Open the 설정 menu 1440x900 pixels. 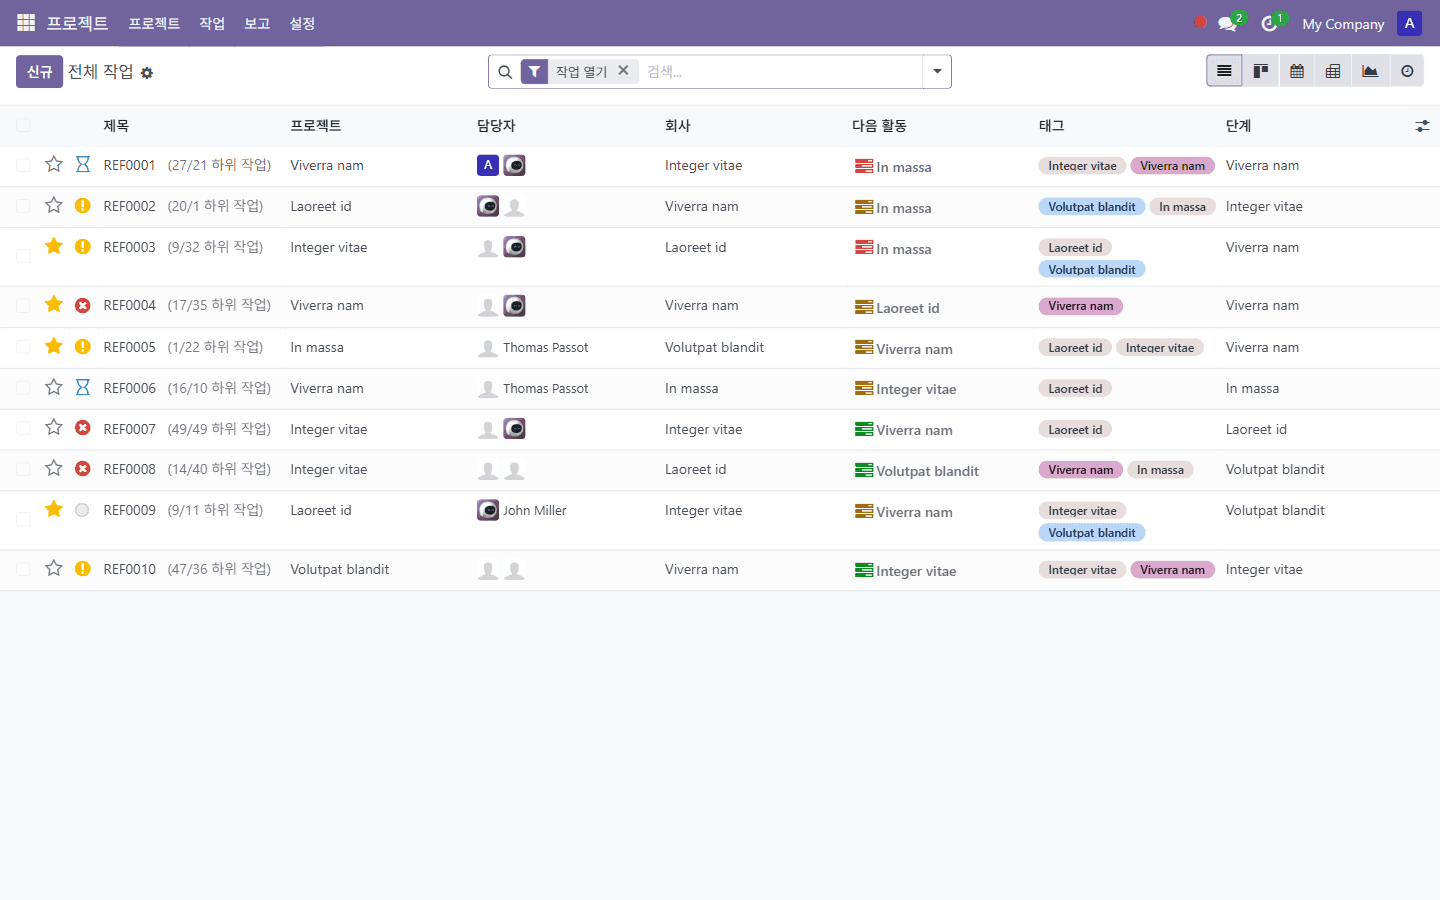pyautogui.click(x=302, y=23)
